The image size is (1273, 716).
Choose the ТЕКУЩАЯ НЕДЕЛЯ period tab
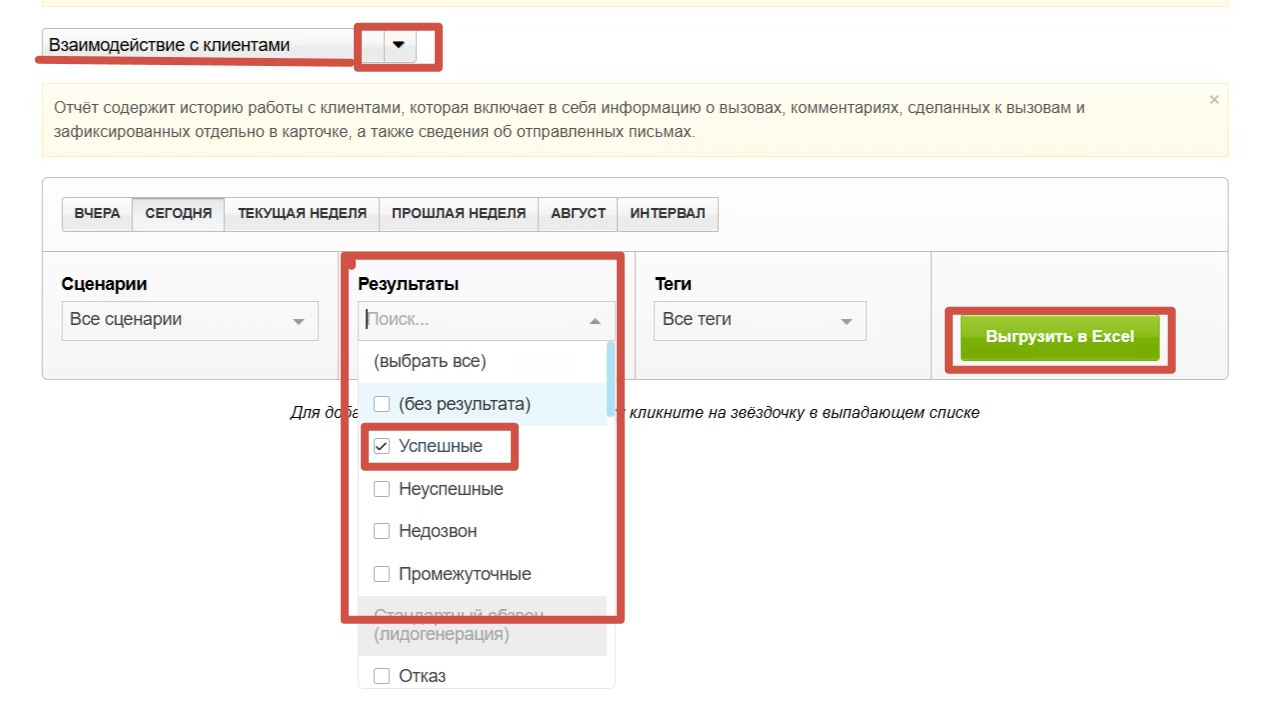click(302, 214)
